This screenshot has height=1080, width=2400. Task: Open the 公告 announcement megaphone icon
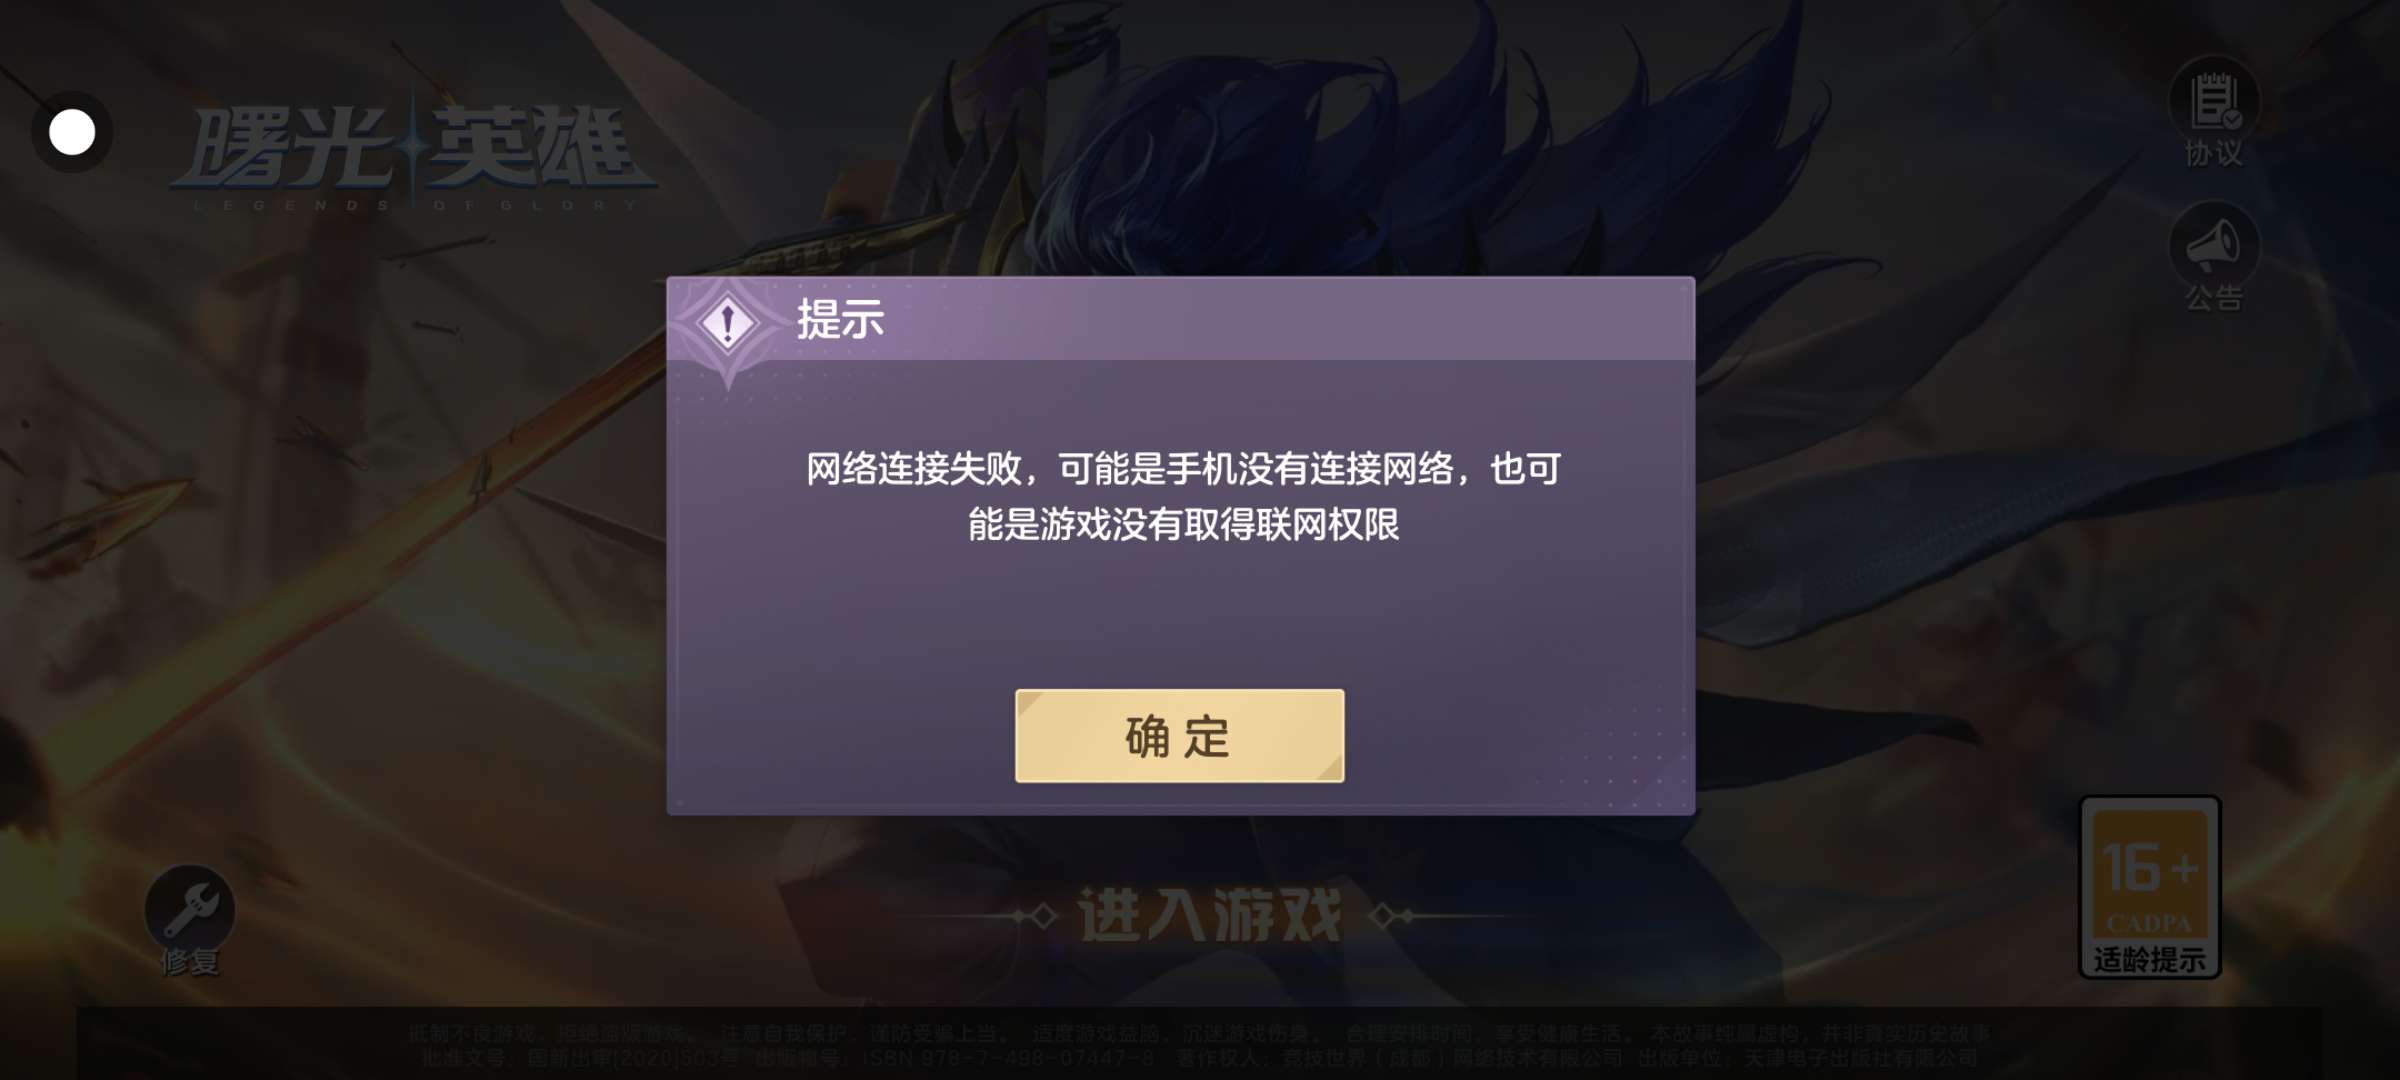click(2214, 245)
